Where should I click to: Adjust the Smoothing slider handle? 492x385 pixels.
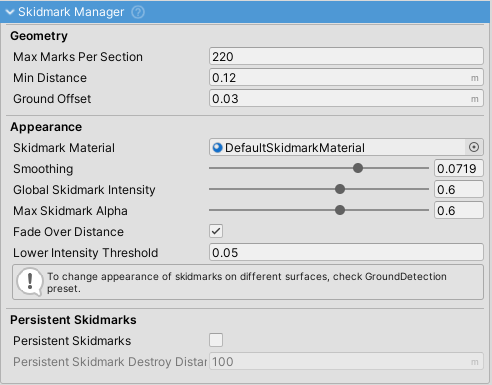click(x=358, y=168)
